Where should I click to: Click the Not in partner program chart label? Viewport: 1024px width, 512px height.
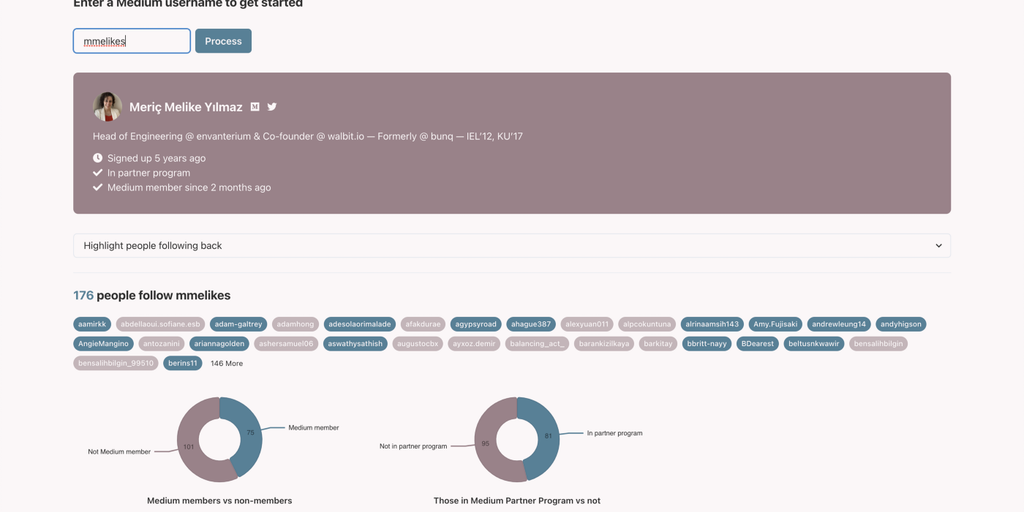413,446
